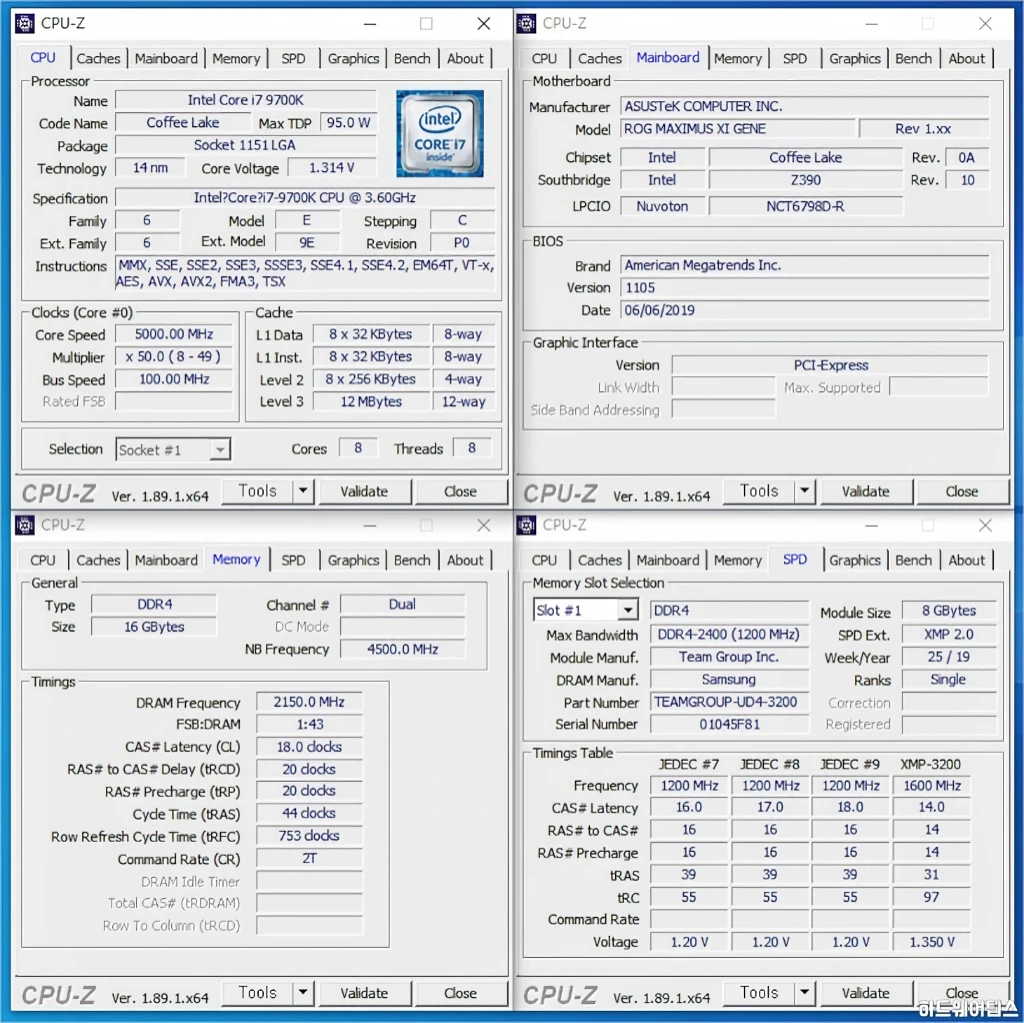This screenshot has width=1024, height=1023.
Task: Open Caches tab in the CPU window
Action: (98, 58)
